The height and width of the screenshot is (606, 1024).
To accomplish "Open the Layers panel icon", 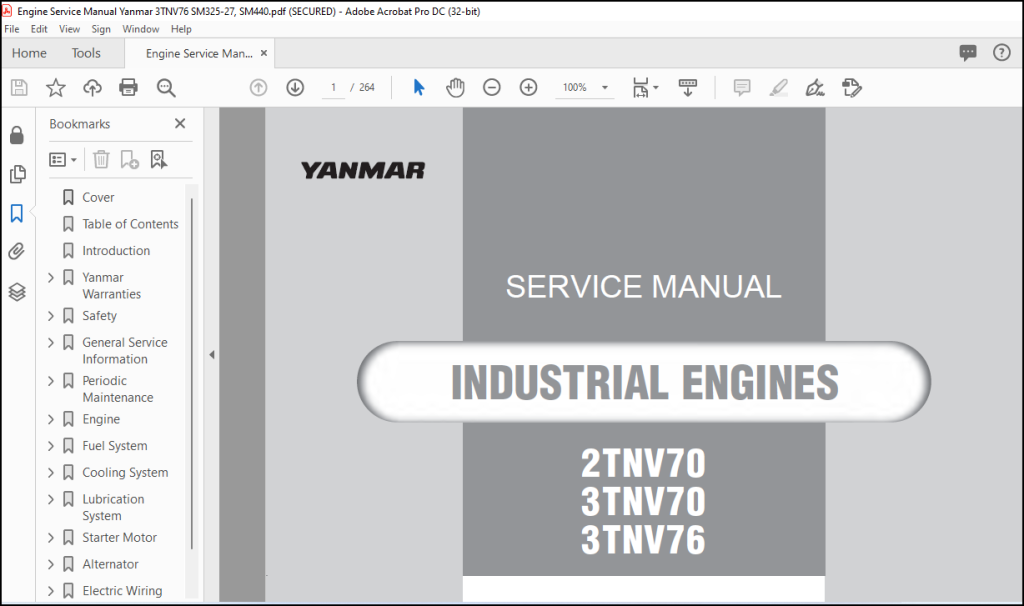I will click(x=17, y=292).
